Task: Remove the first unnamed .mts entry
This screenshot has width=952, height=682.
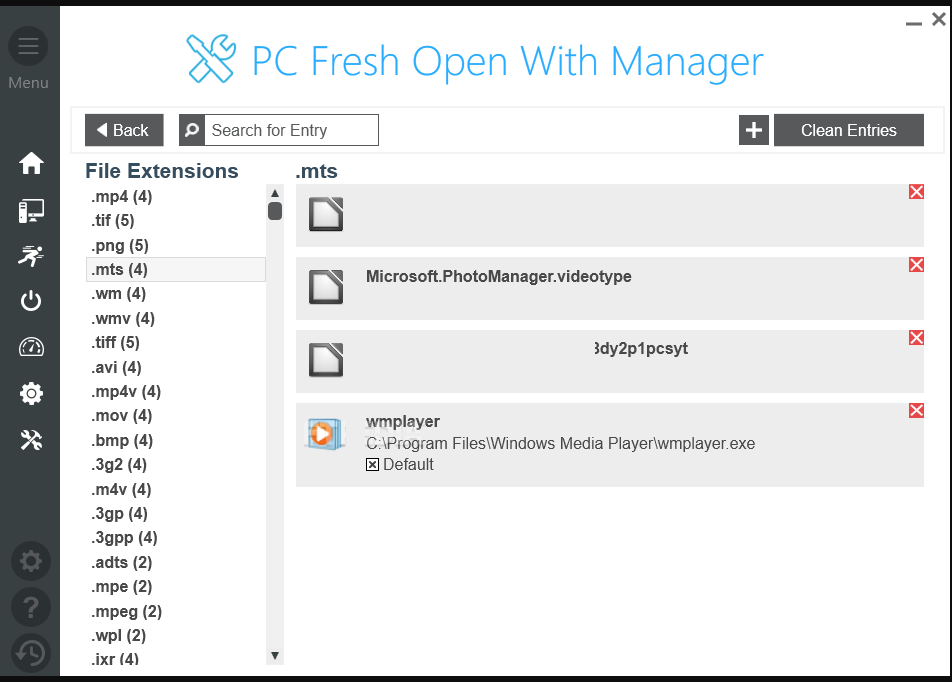Action: click(x=916, y=192)
